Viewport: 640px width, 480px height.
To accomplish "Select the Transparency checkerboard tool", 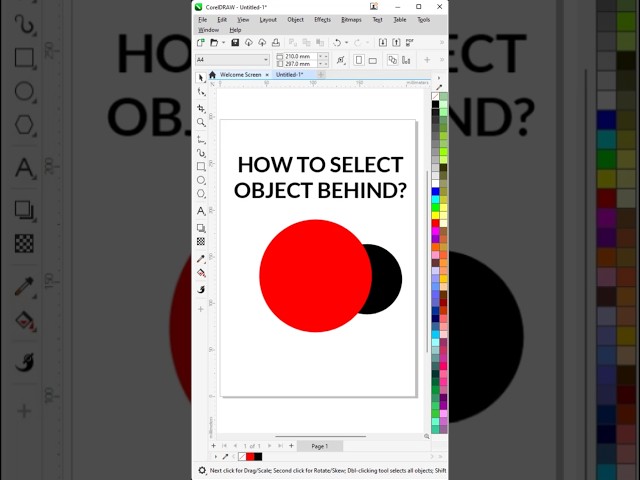I will click(201, 242).
